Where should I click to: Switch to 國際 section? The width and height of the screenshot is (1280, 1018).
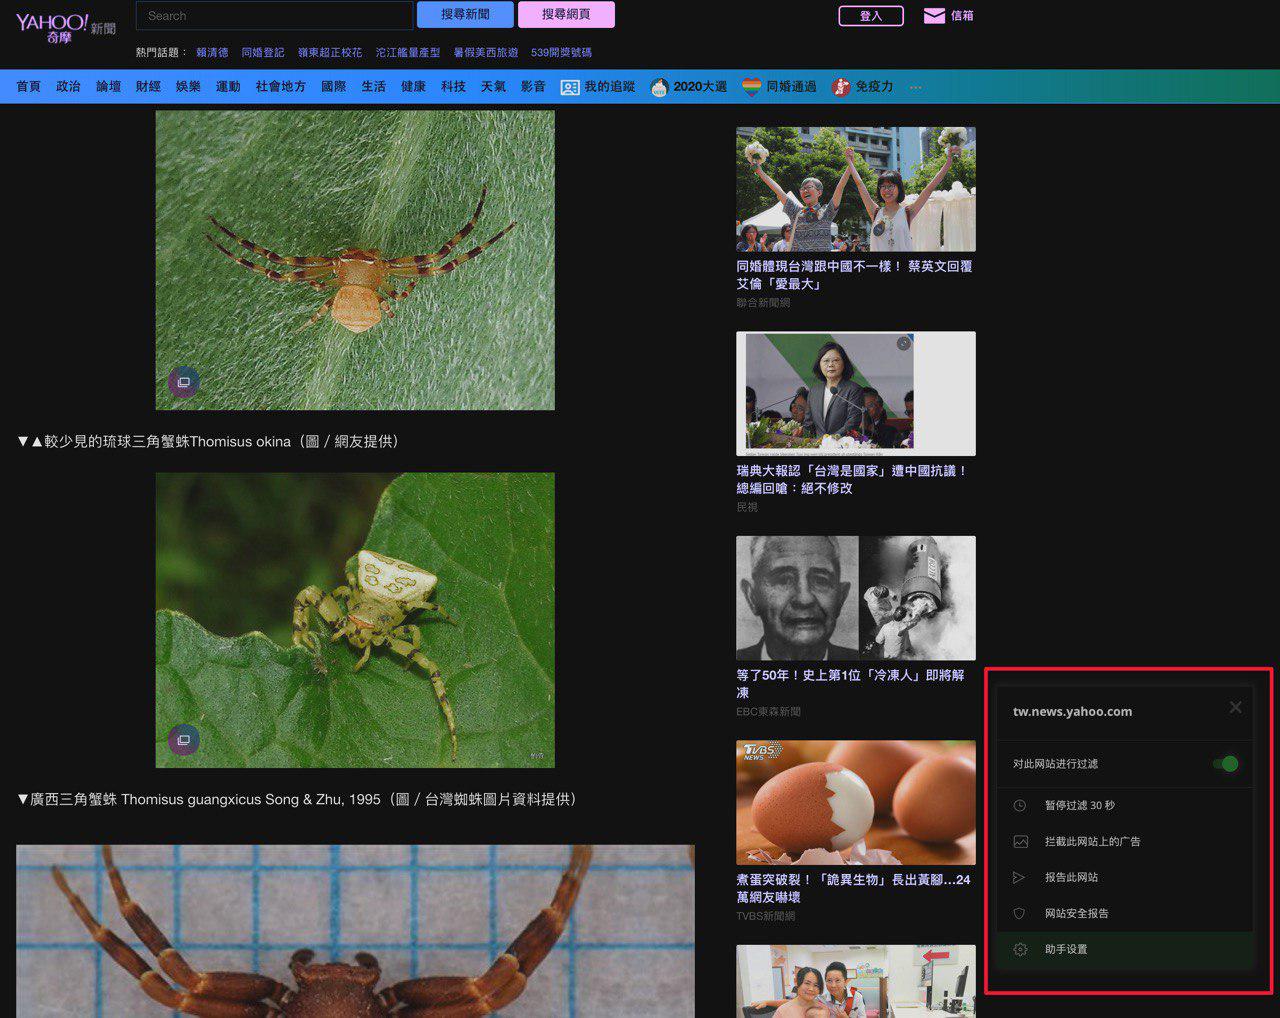pos(334,87)
